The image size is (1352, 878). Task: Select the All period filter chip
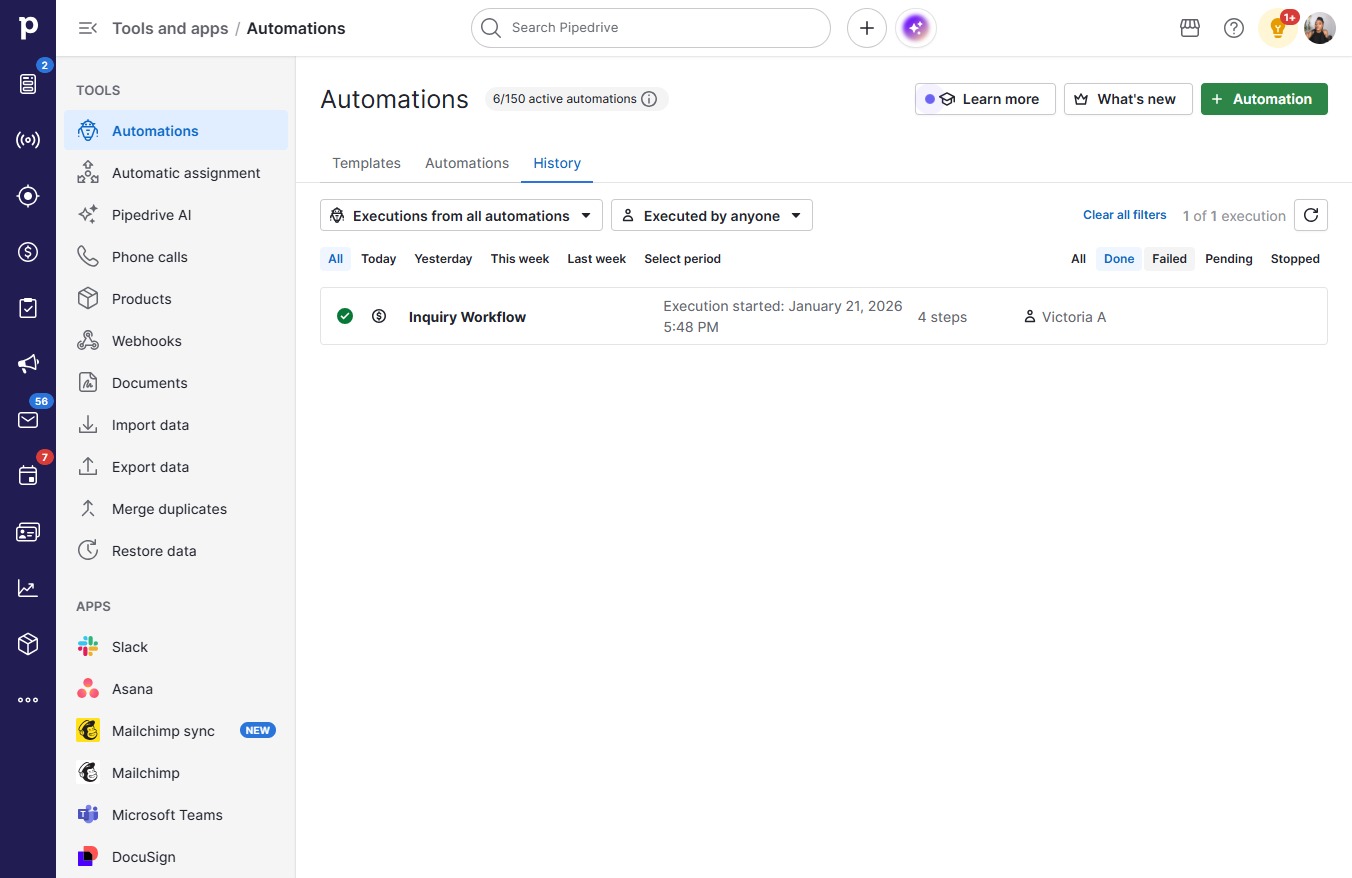pos(336,259)
